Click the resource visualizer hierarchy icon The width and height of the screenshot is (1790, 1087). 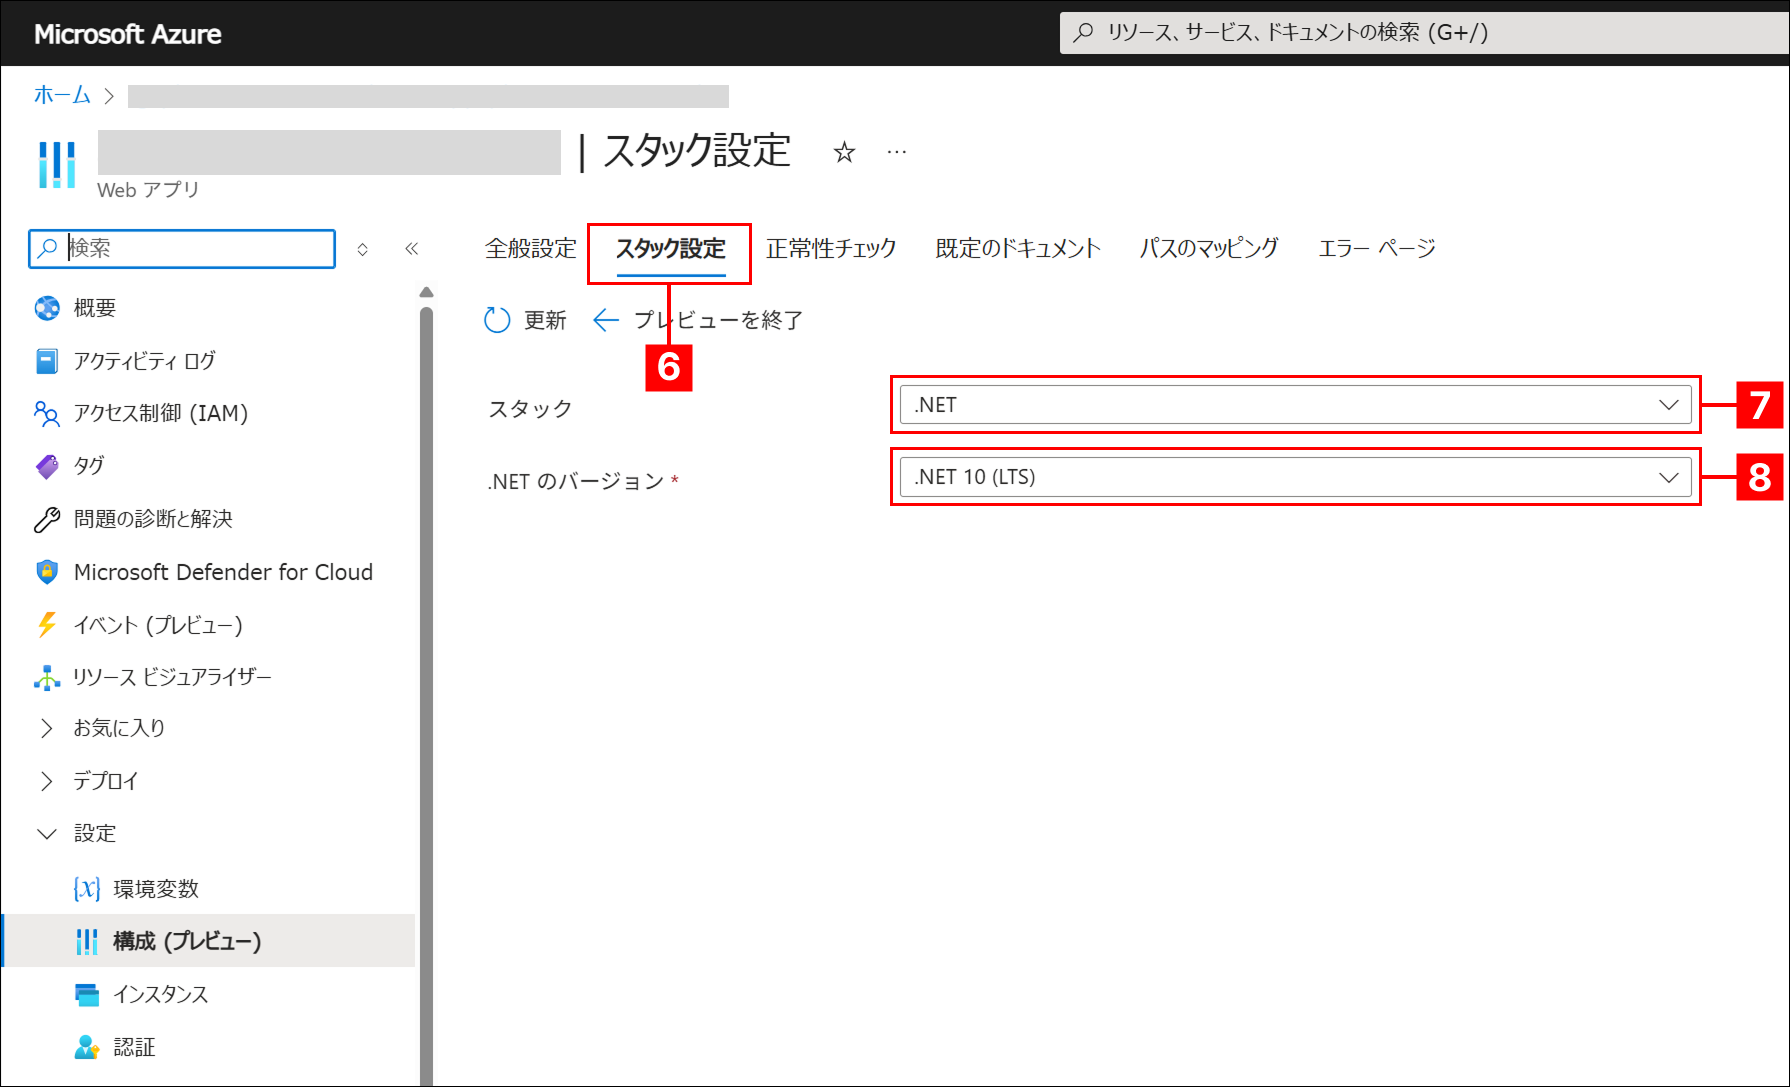[47, 677]
